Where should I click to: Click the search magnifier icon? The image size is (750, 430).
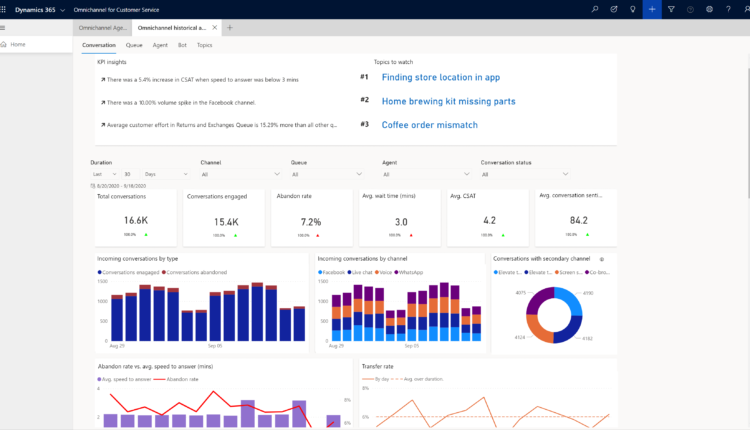[595, 9]
